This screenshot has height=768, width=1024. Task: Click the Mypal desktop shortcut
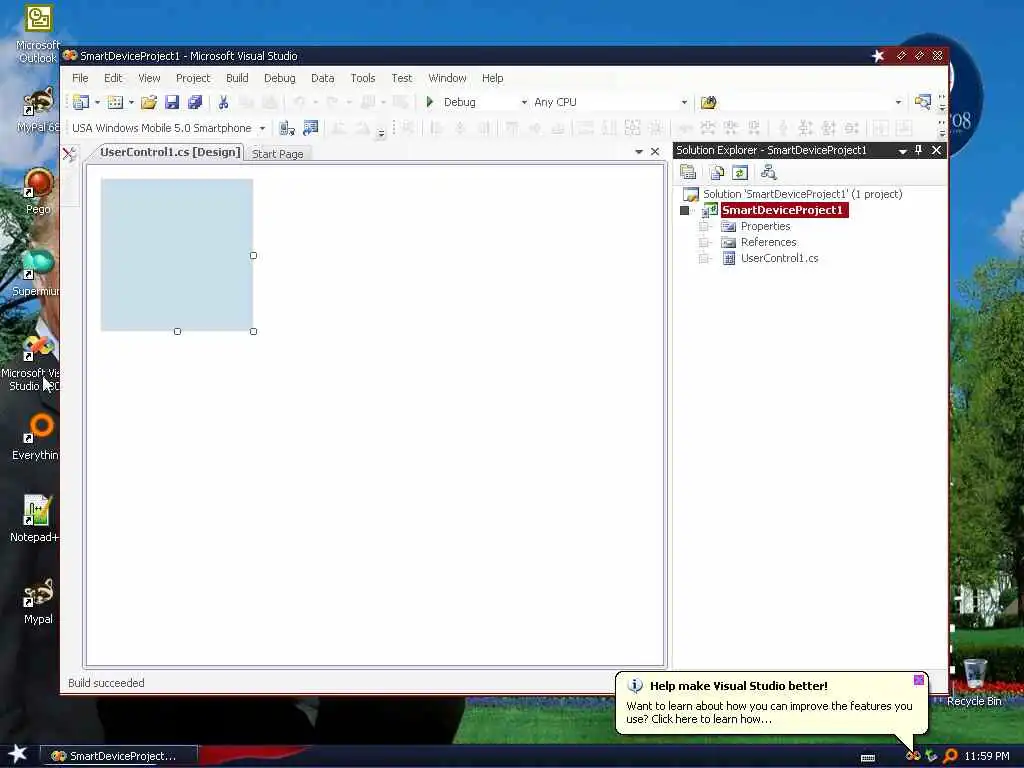coord(38,601)
